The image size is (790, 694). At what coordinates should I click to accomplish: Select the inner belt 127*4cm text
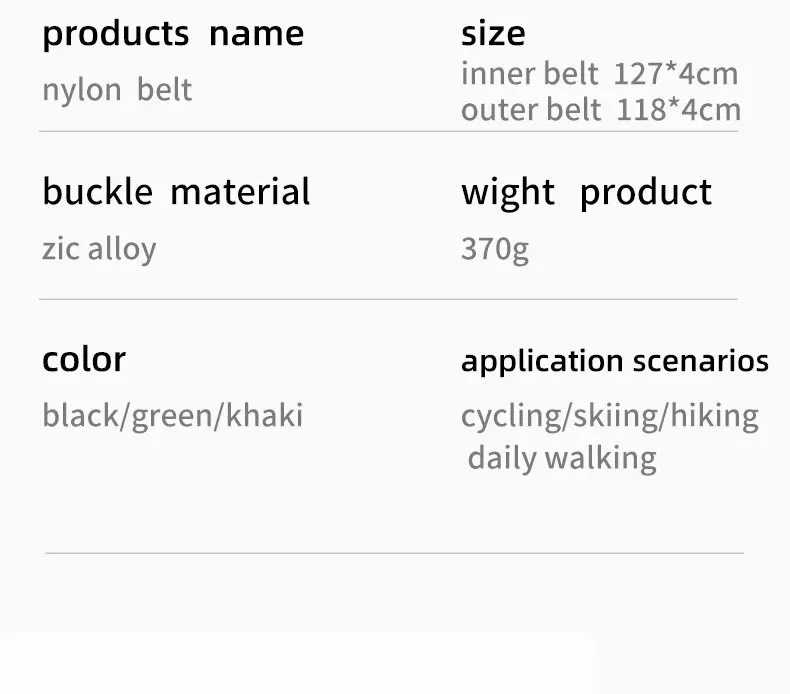click(599, 74)
